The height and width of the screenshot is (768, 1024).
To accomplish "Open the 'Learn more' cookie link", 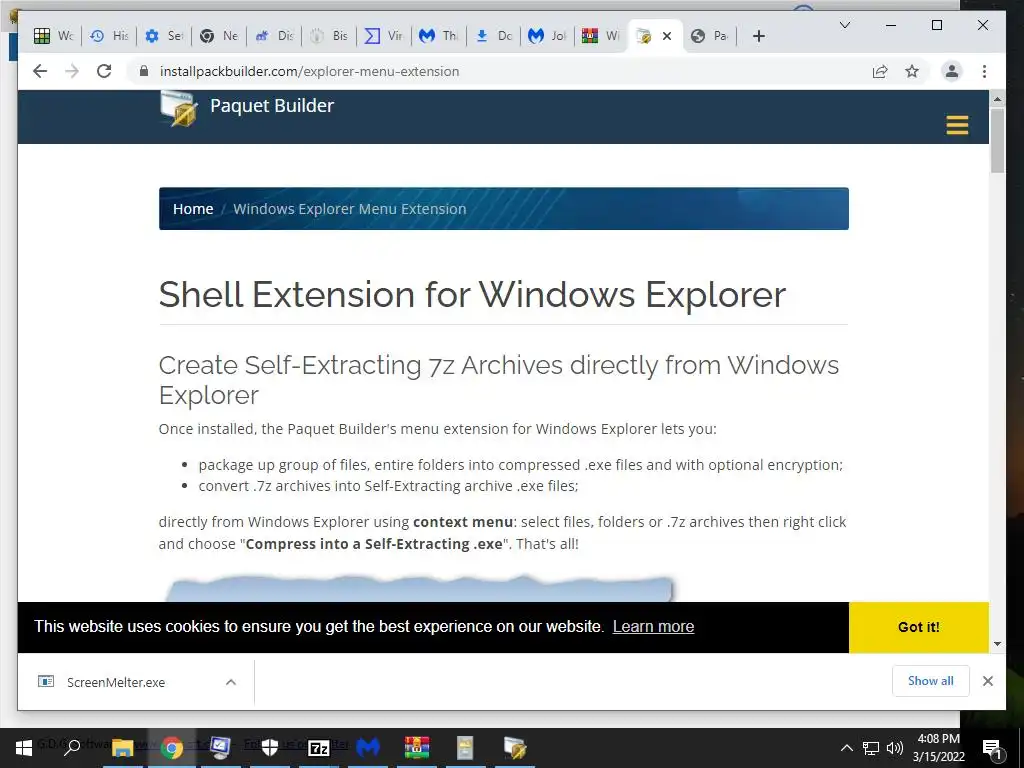I will click(x=653, y=626).
